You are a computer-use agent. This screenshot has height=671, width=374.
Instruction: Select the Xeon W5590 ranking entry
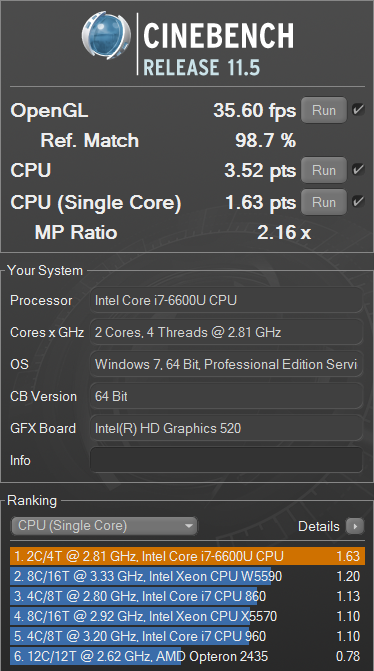pos(187,576)
